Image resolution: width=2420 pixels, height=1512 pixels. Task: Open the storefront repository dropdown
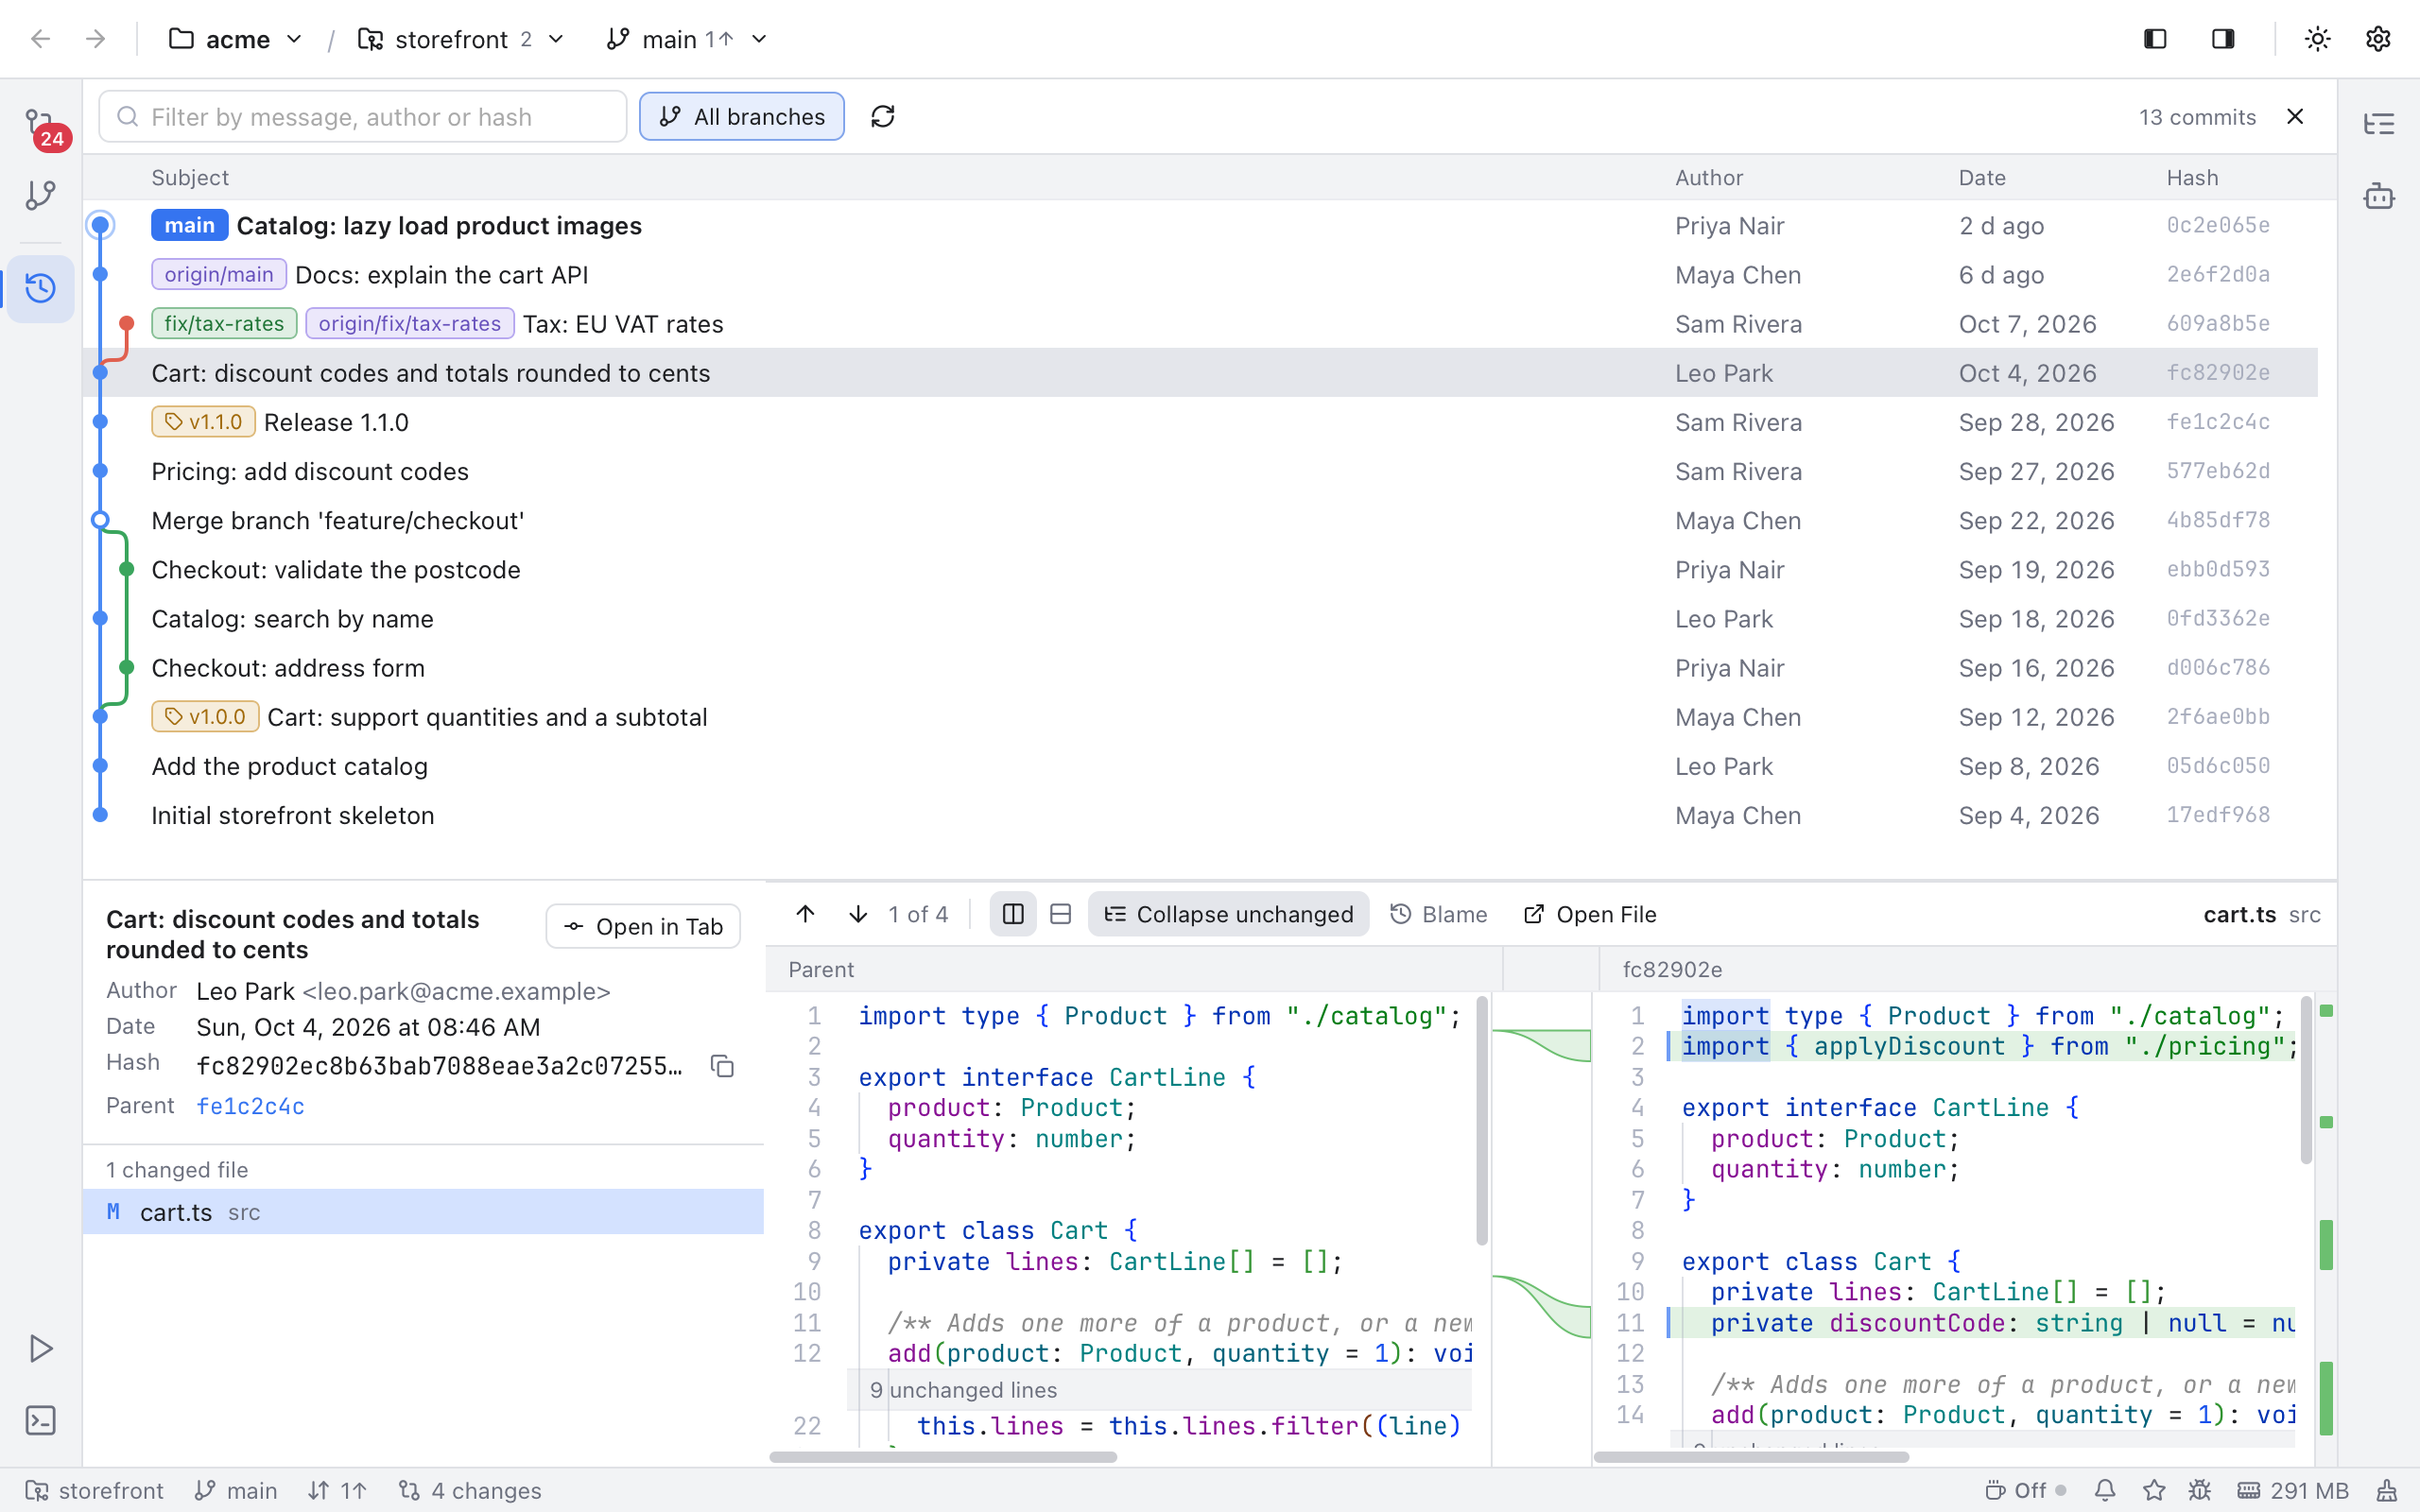(x=462, y=39)
